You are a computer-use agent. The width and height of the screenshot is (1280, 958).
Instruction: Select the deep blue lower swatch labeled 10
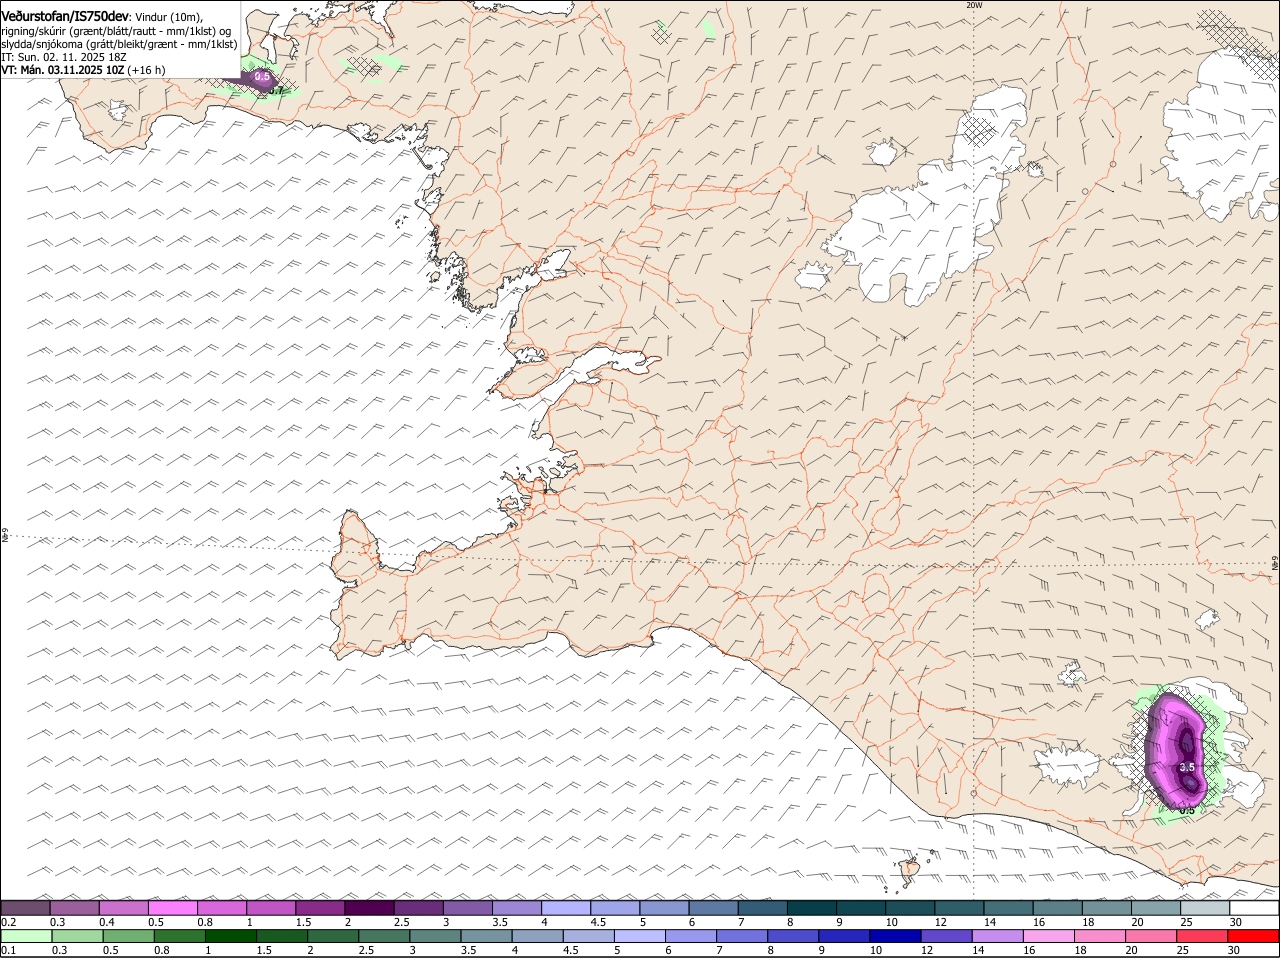[x=897, y=937]
